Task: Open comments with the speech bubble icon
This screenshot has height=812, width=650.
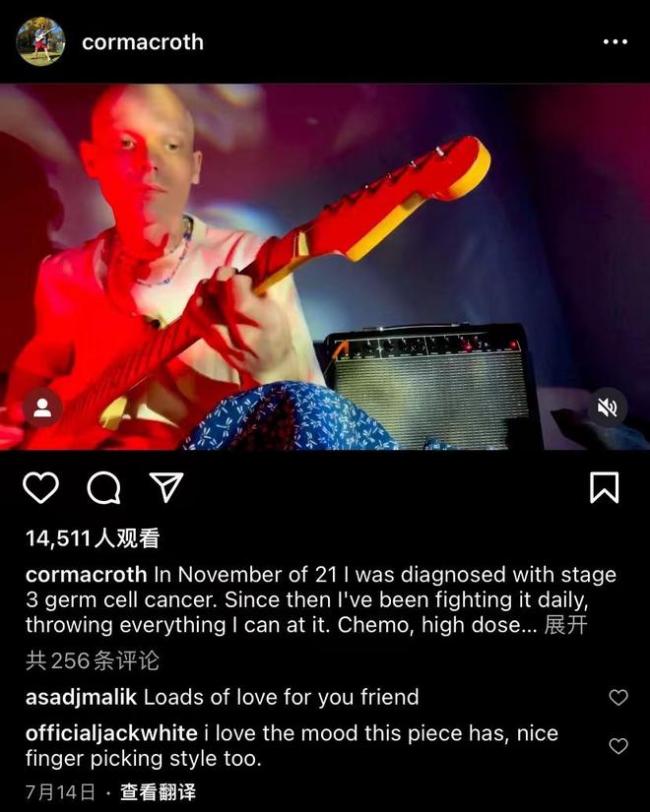Action: 104,488
